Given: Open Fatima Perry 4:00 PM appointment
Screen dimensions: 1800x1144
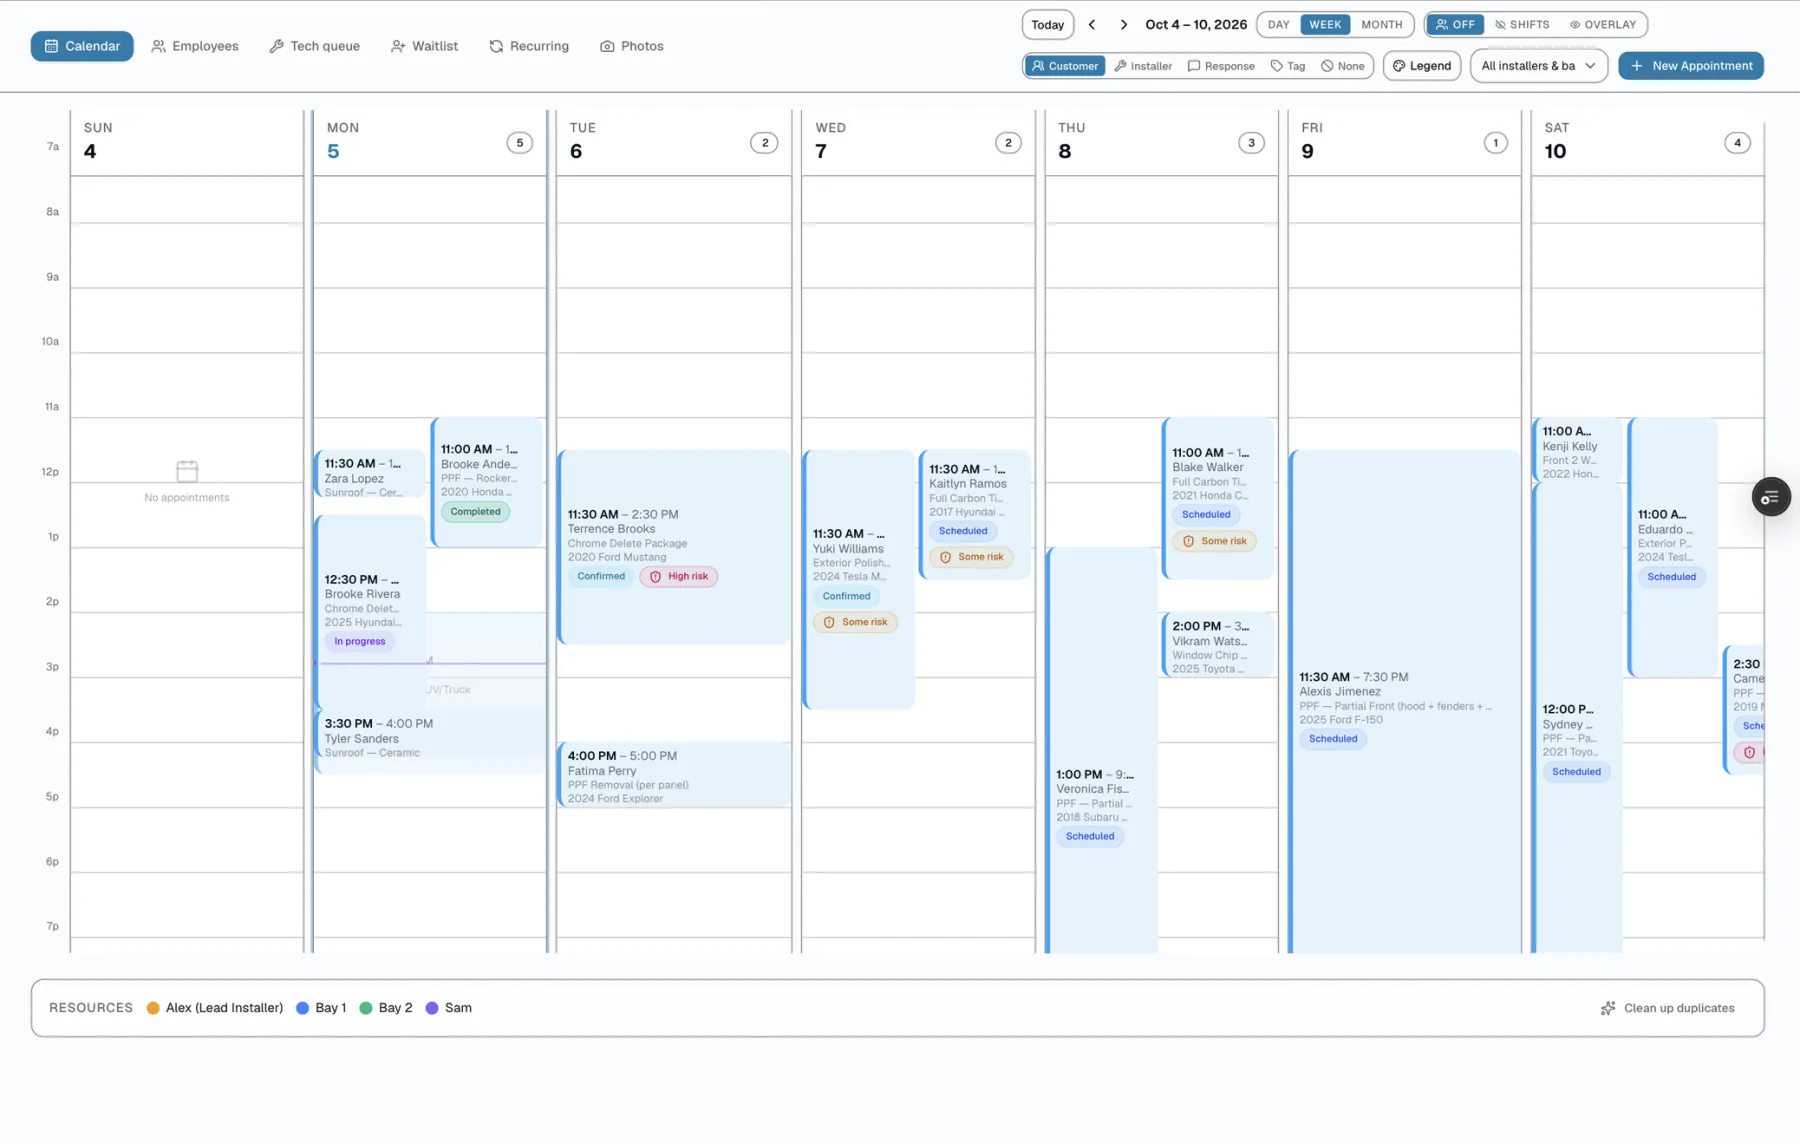Looking at the screenshot, I should pos(674,775).
